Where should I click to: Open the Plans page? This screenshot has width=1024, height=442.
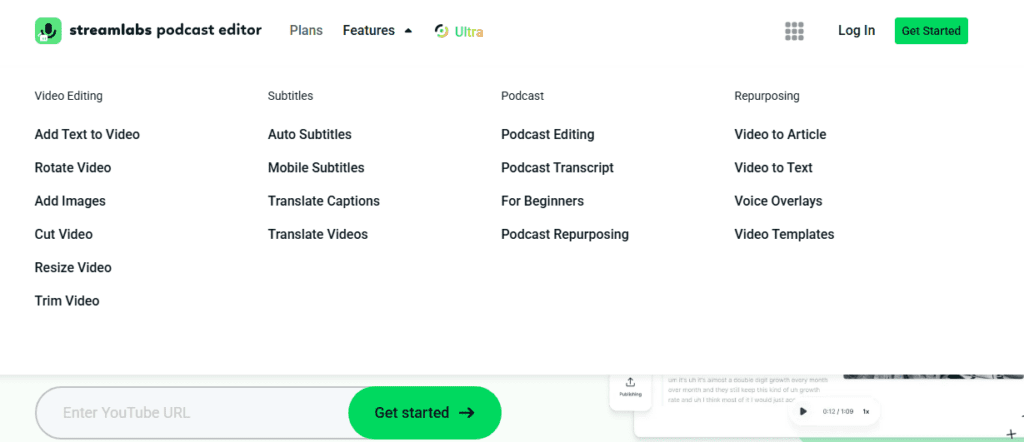click(x=306, y=31)
